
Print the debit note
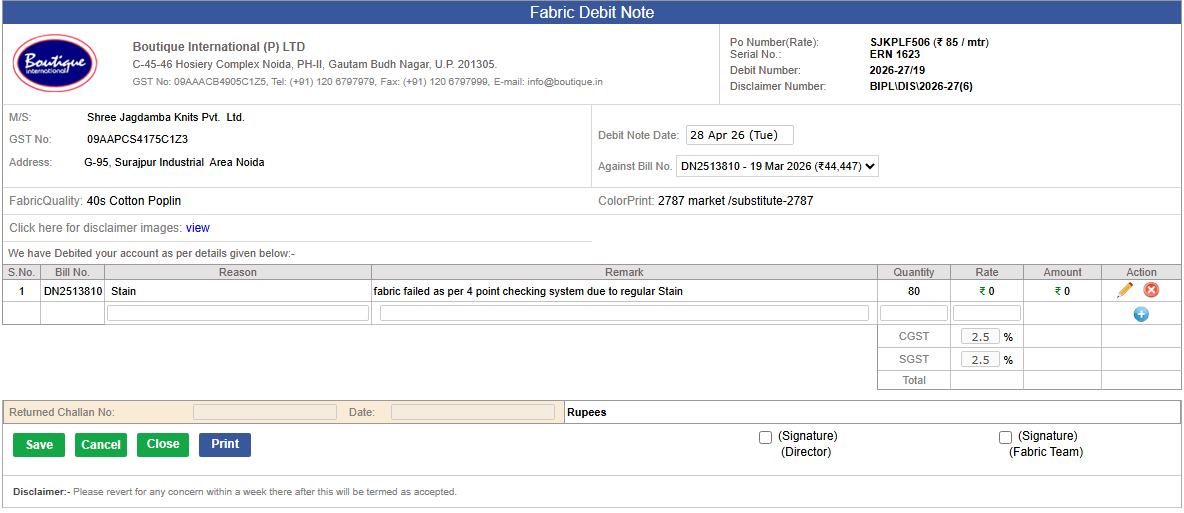tap(225, 445)
